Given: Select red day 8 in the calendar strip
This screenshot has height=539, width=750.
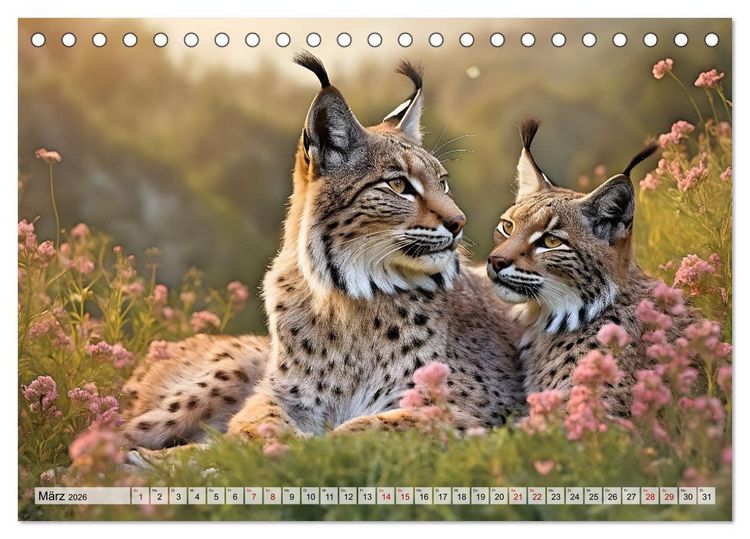Looking at the screenshot, I should (272, 496).
